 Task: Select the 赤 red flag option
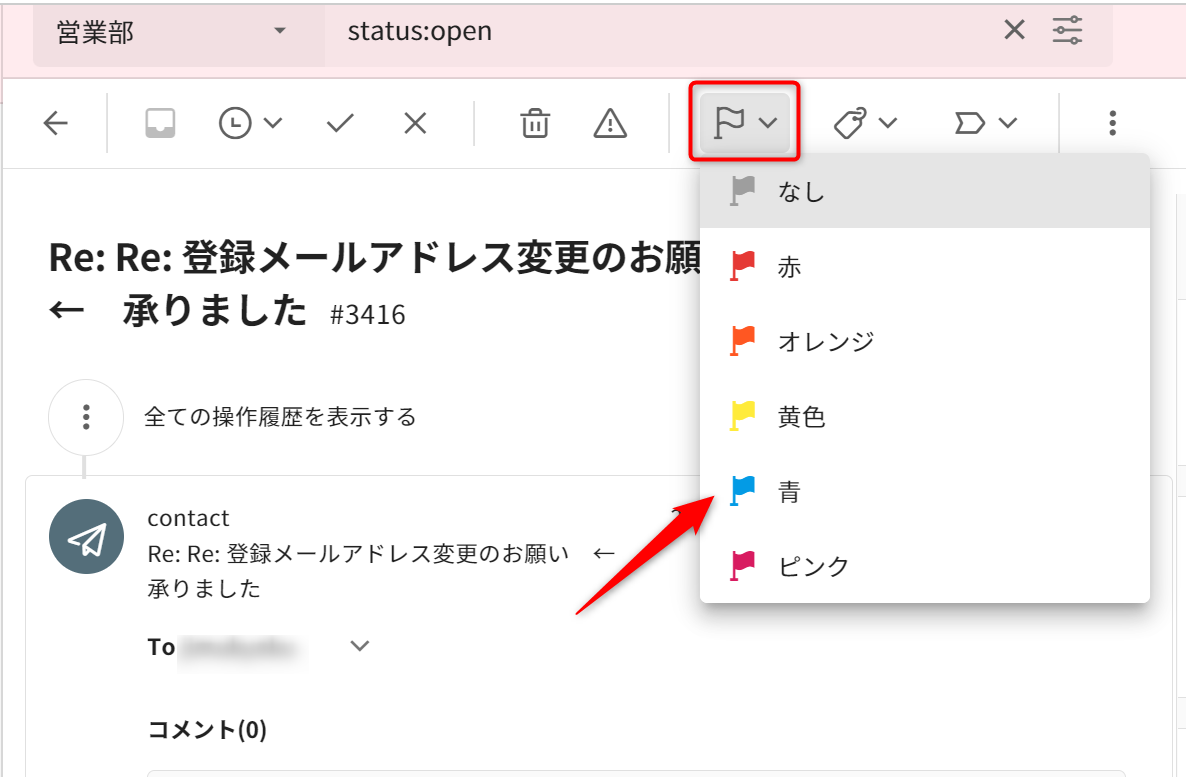[790, 266]
